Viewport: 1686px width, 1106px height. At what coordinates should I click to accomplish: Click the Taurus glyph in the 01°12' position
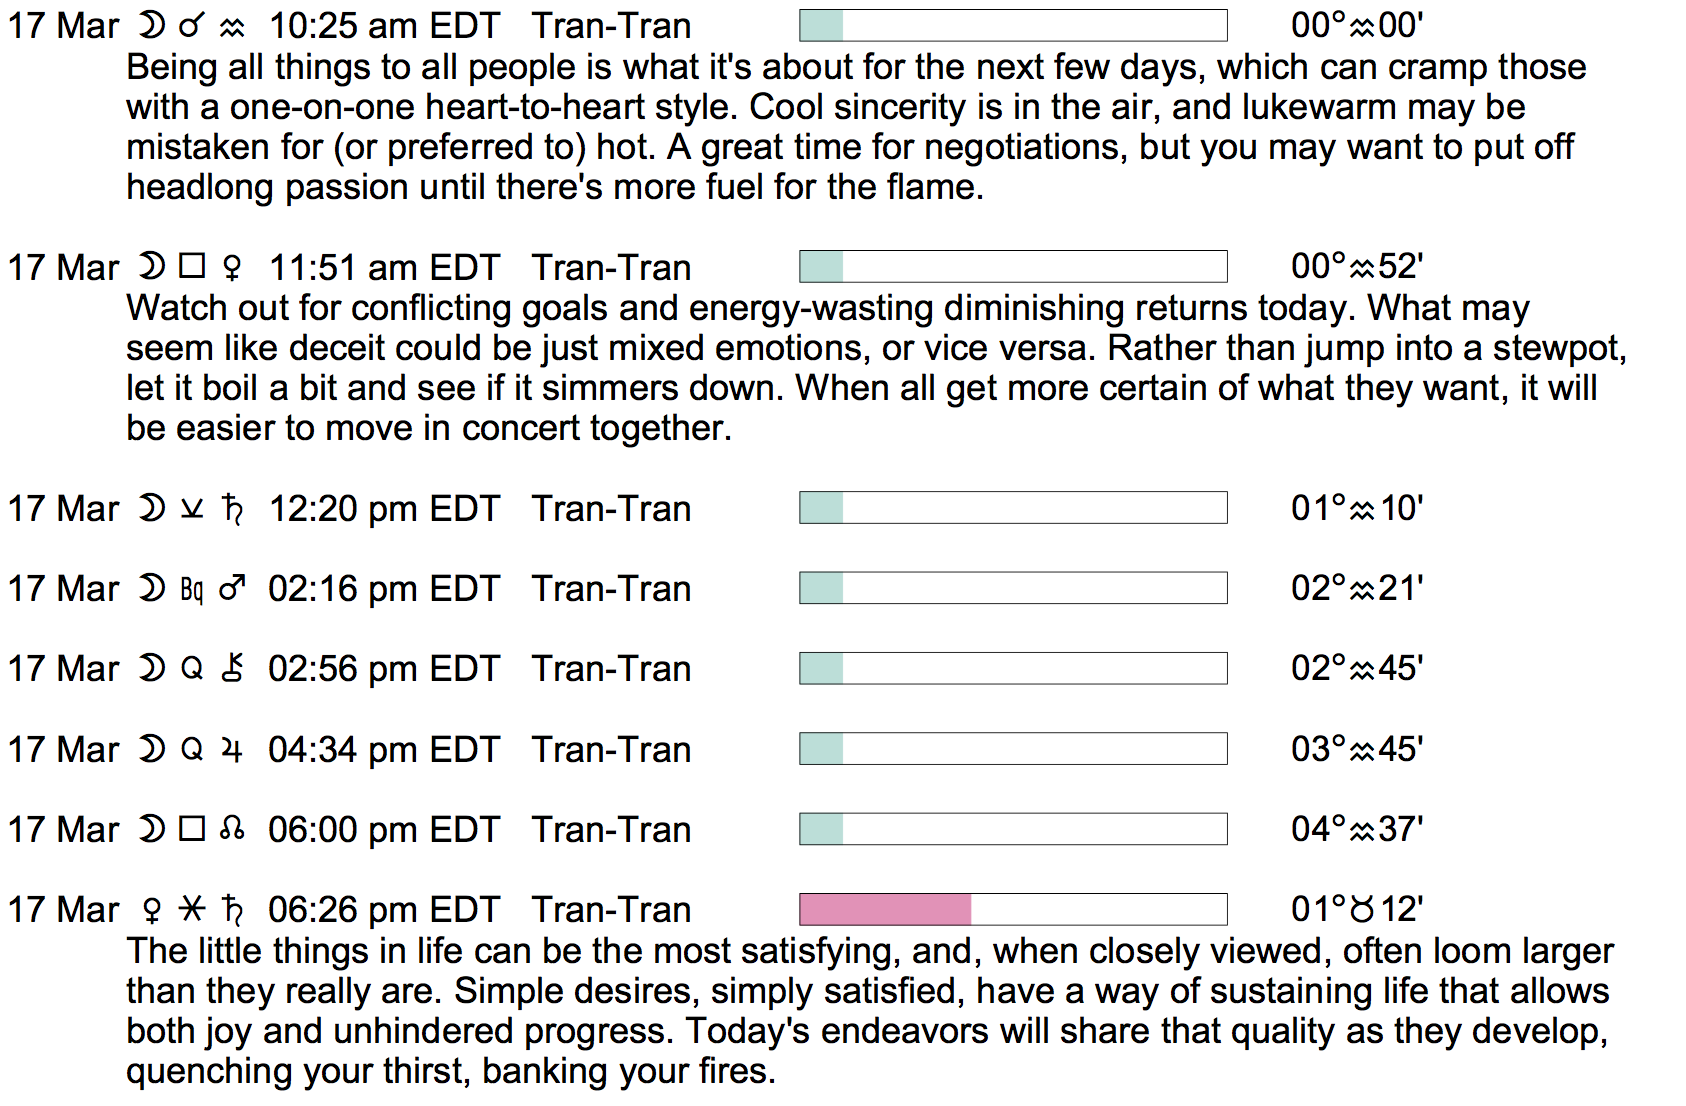click(1362, 910)
